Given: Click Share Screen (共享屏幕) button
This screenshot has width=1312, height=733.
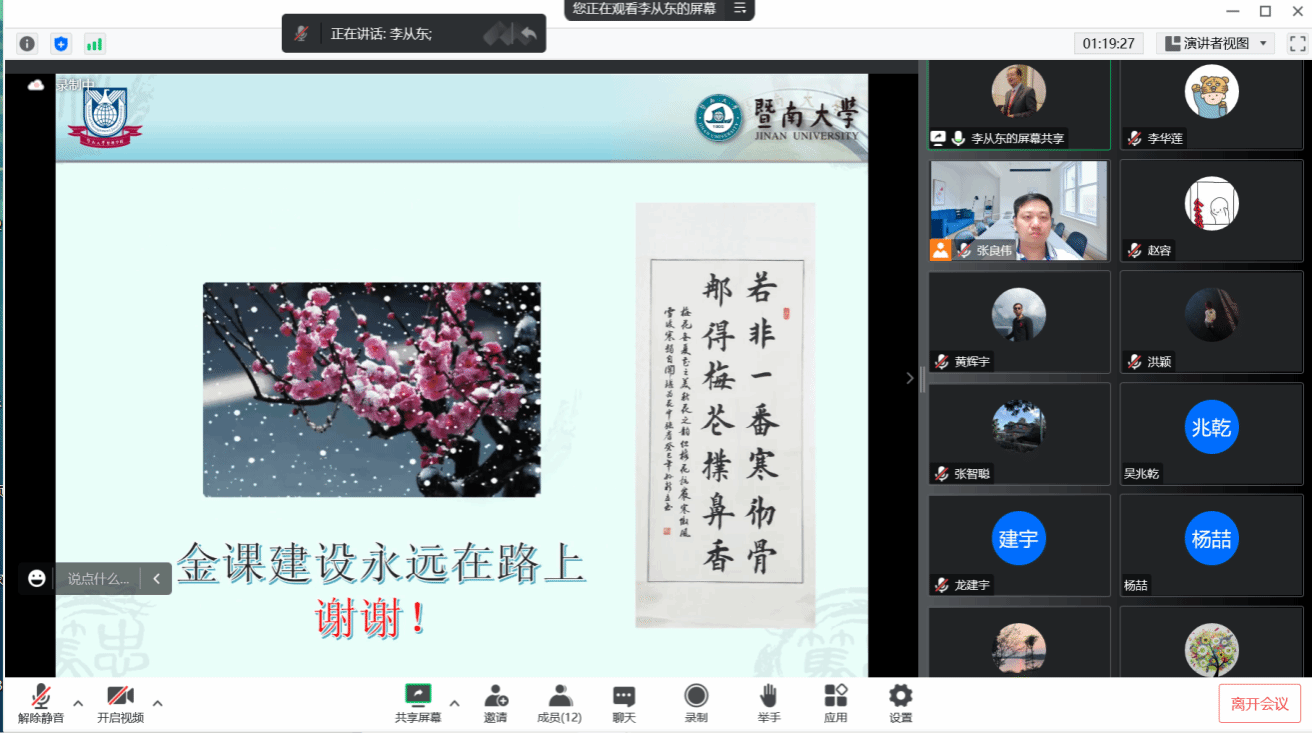Looking at the screenshot, I should tap(417, 703).
